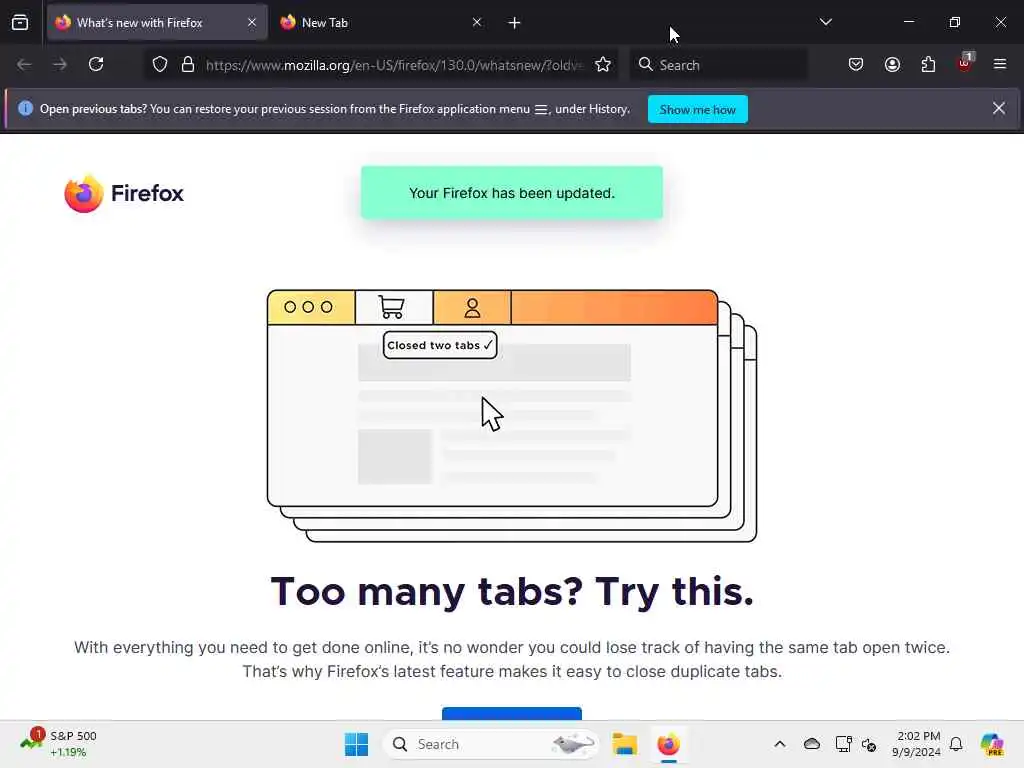
Task: Open the Firefox account icon
Action: coord(892,65)
